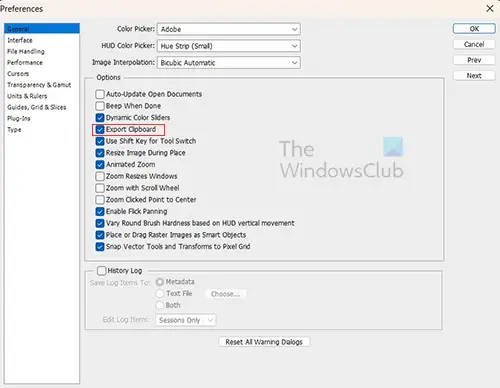Disable Snap Vector Tools to Pixel Grid

tap(100, 246)
